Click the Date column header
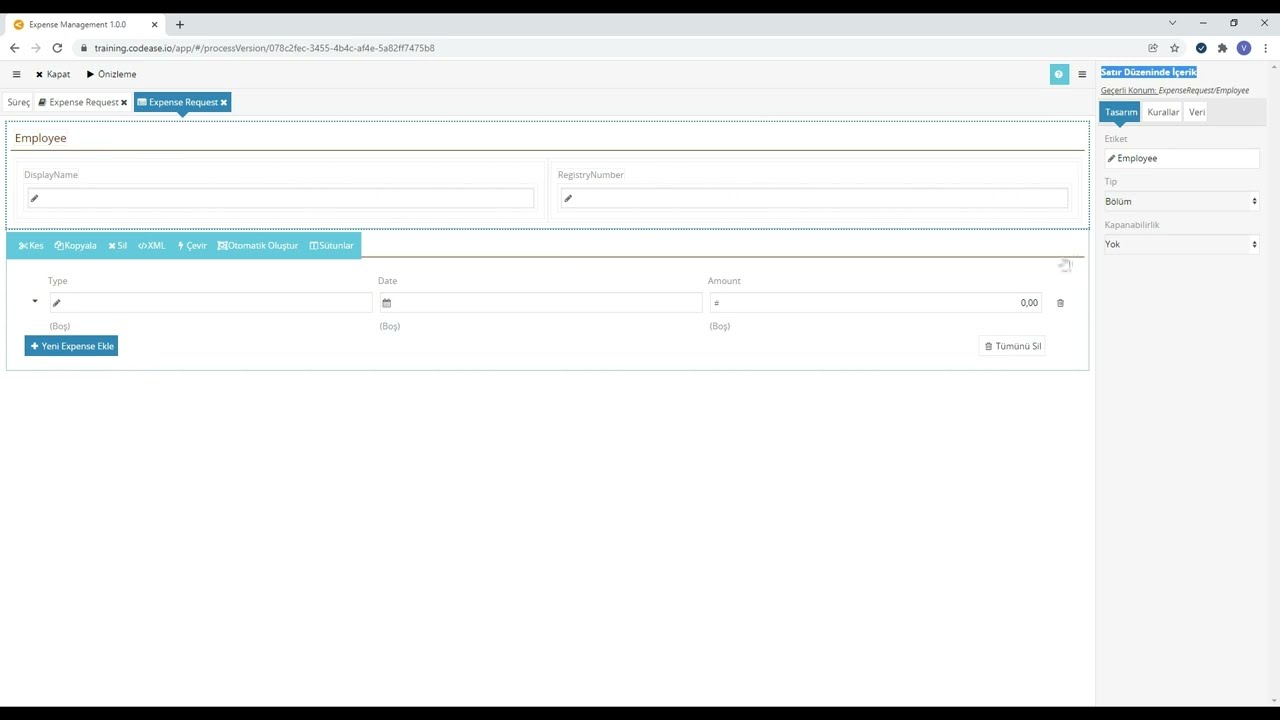The width and height of the screenshot is (1280, 720). [x=387, y=281]
